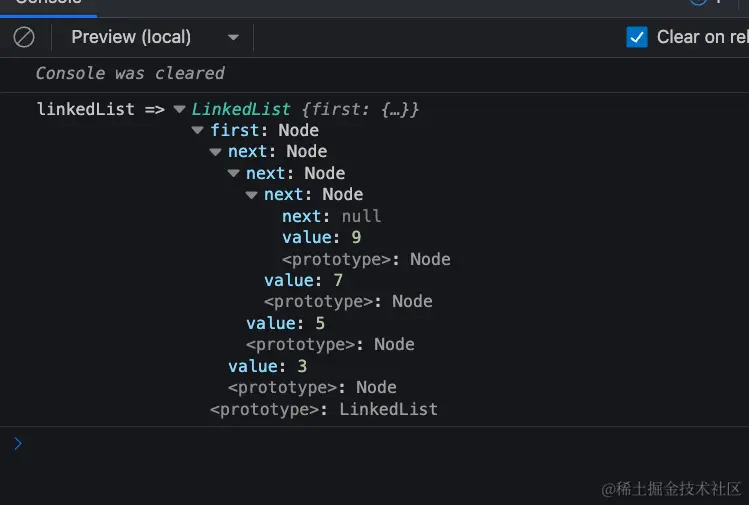This screenshot has width=749, height=505.
Task: Click the clear console icon
Action: point(24,37)
